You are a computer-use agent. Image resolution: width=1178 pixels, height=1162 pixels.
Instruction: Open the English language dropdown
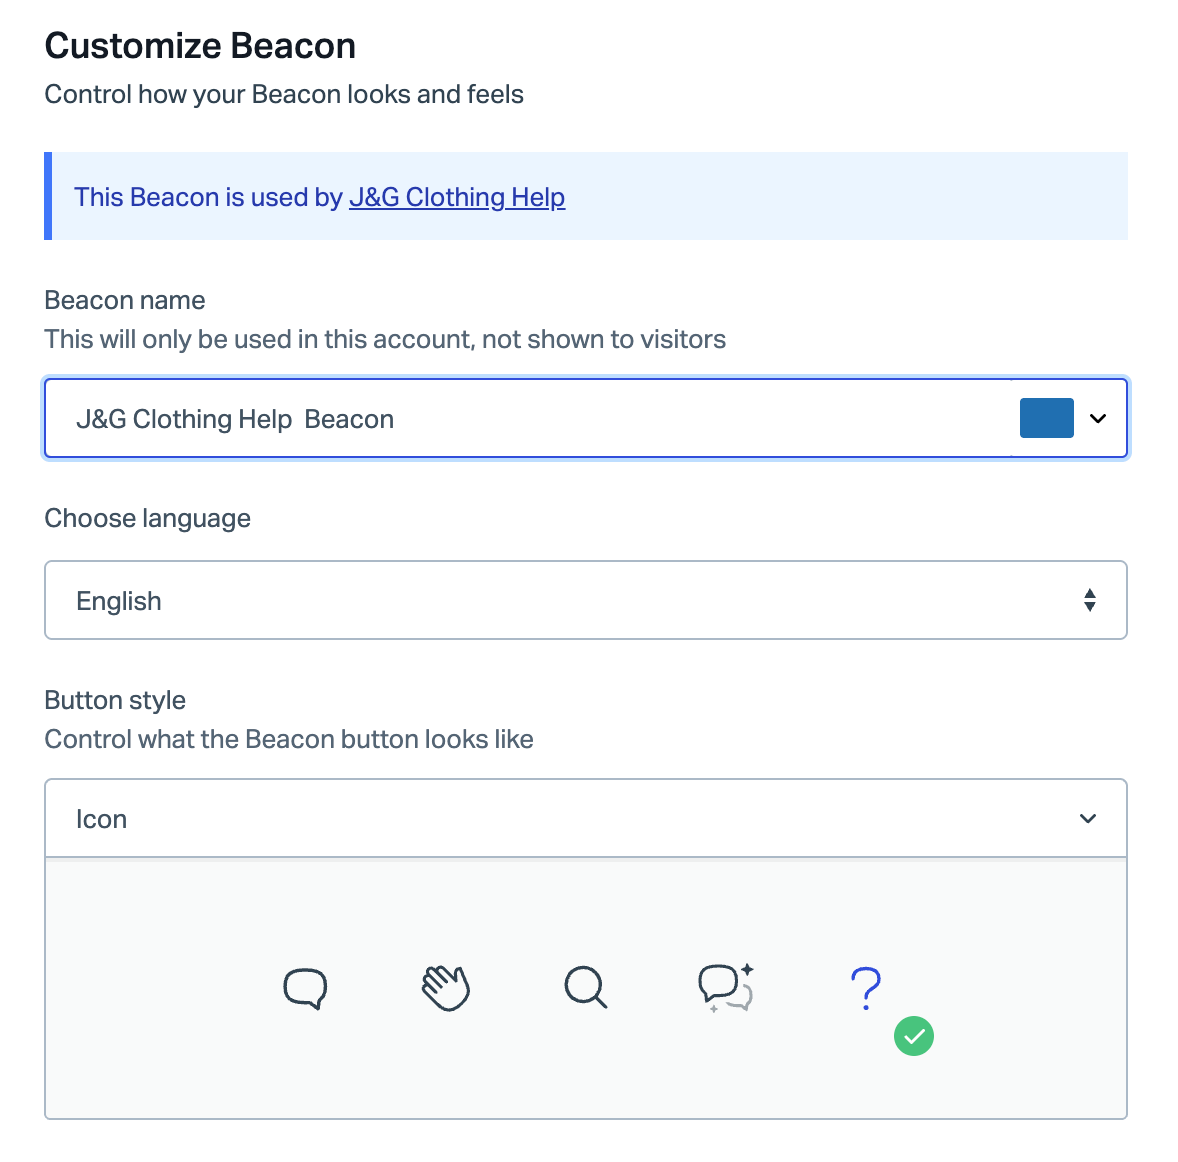586,600
